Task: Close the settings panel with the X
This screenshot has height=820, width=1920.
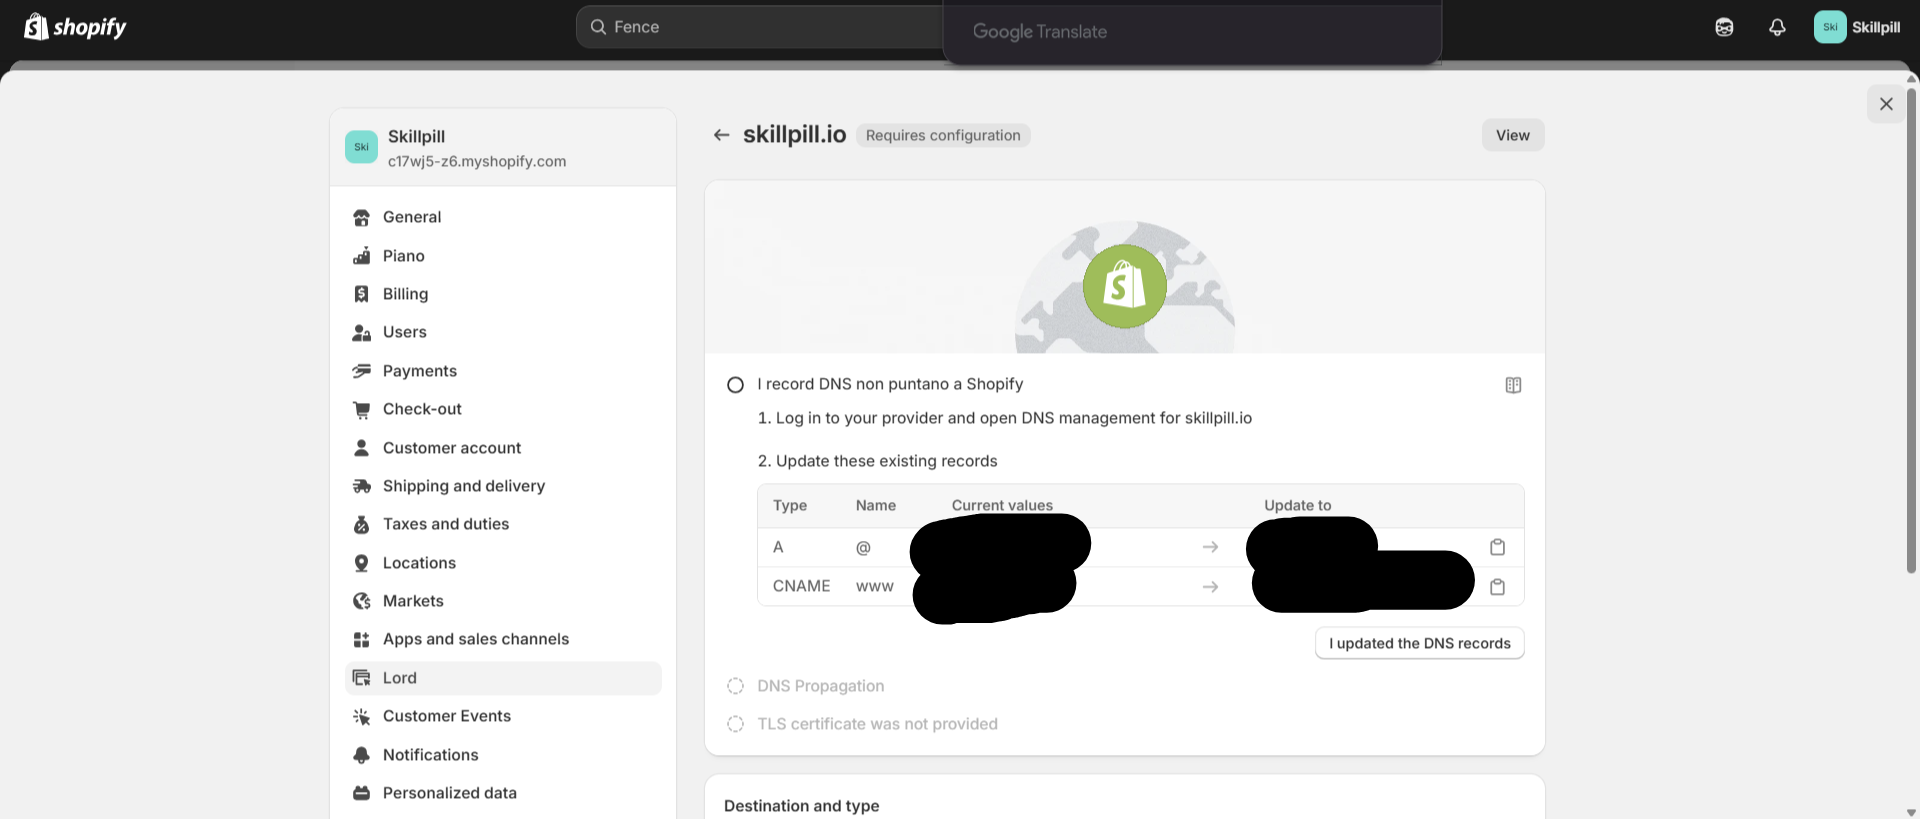Action: tap(1886, 104)
